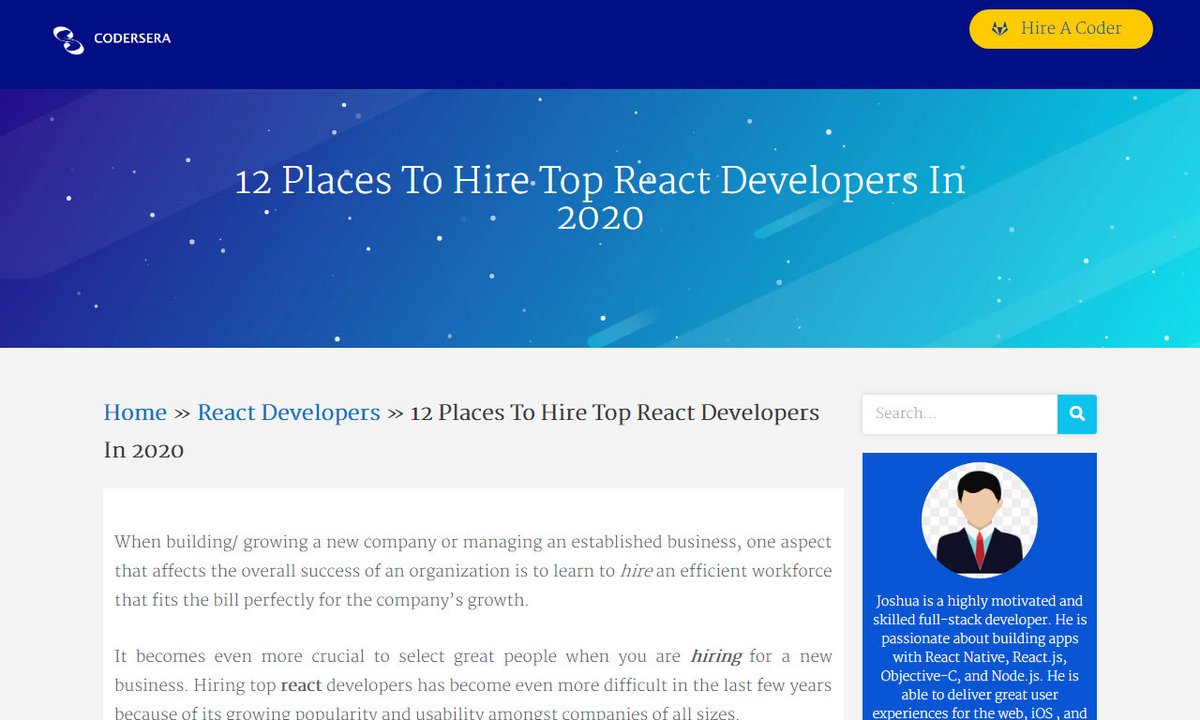Click the Joshua author bio text
Screen dimensions: 1200x720
(x=979, y=657)
